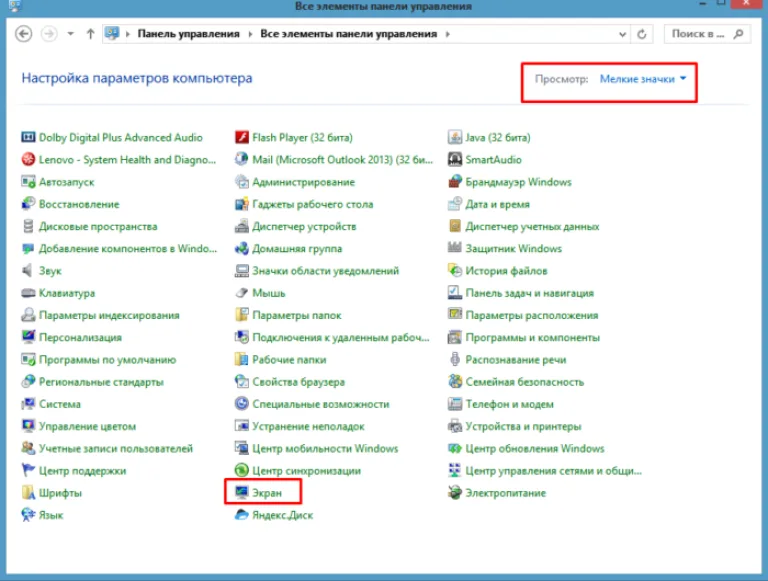Click the Dolby Digital Plus Advanced Audio icon
Viewport: 768px width, 581px height.
coord(28,137)
